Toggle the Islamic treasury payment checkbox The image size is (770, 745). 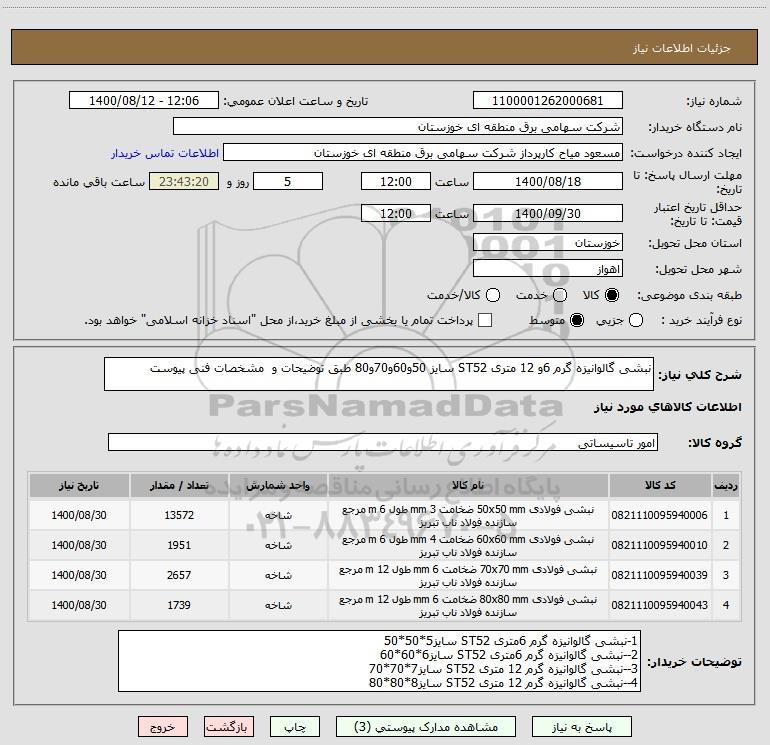point(485,320)
